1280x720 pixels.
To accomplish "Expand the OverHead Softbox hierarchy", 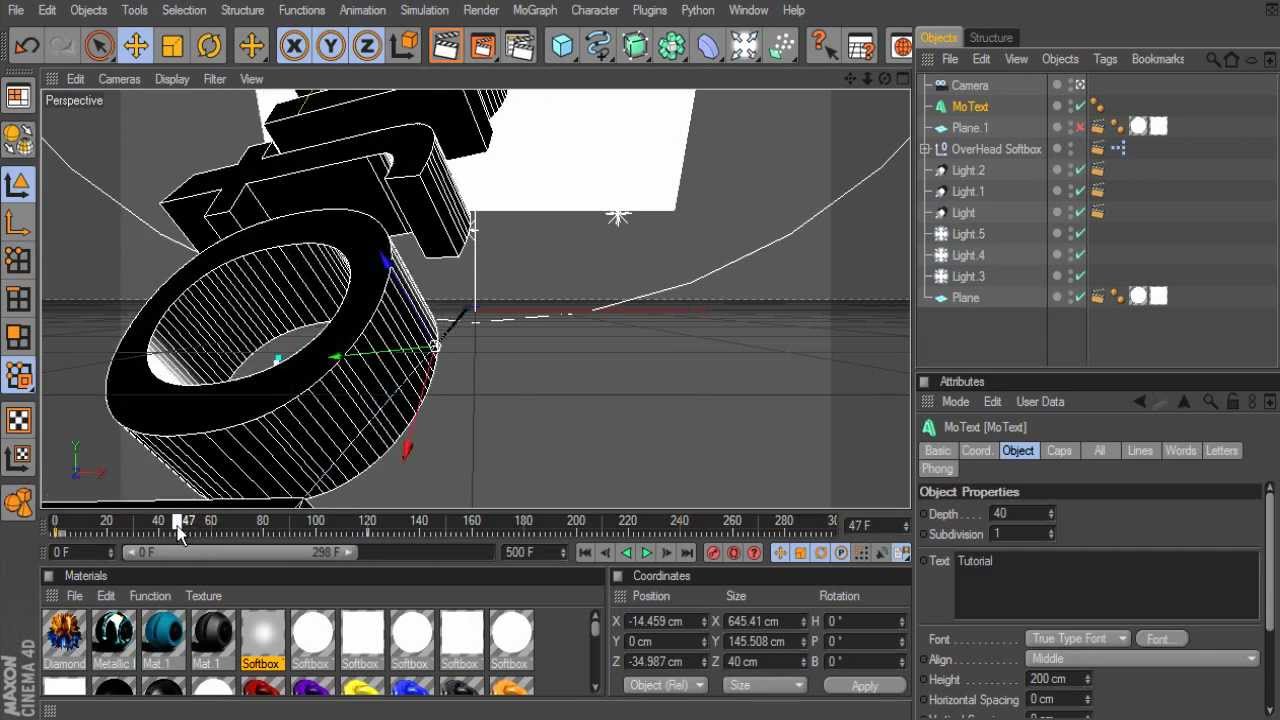I will pyautogui.click(x=925, y=149).
